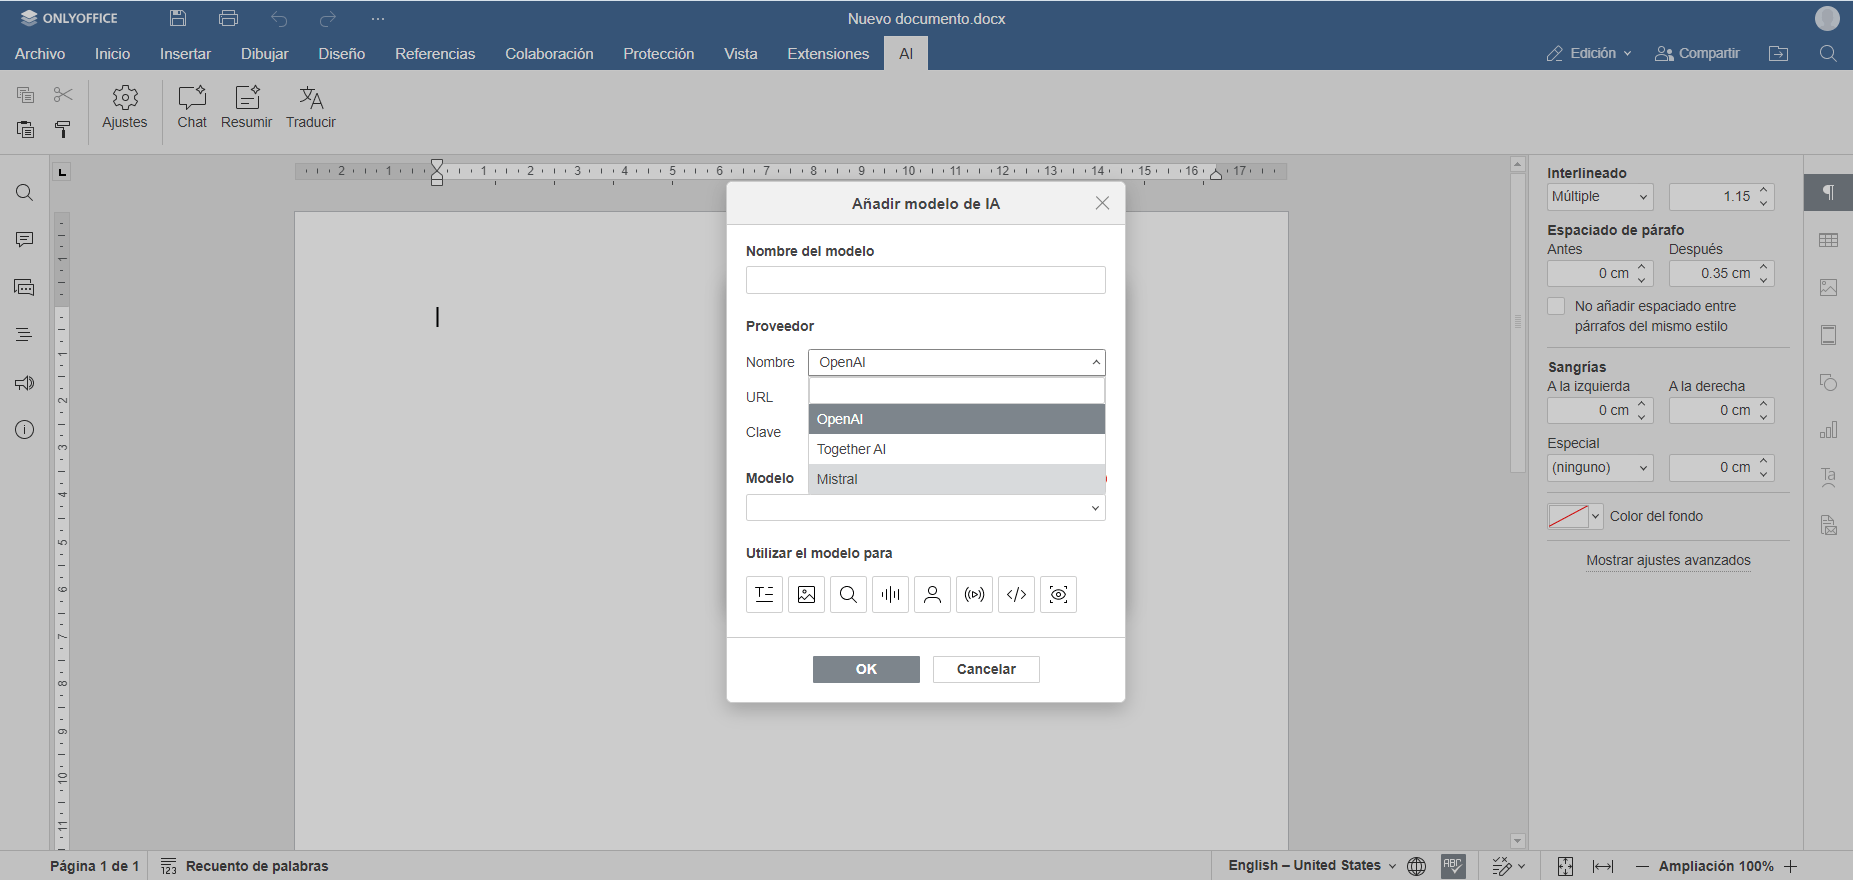The height and width of the screenshot is (880, 1853).
Task: Open table settings icon in right sidebar
Action: 1828,240
